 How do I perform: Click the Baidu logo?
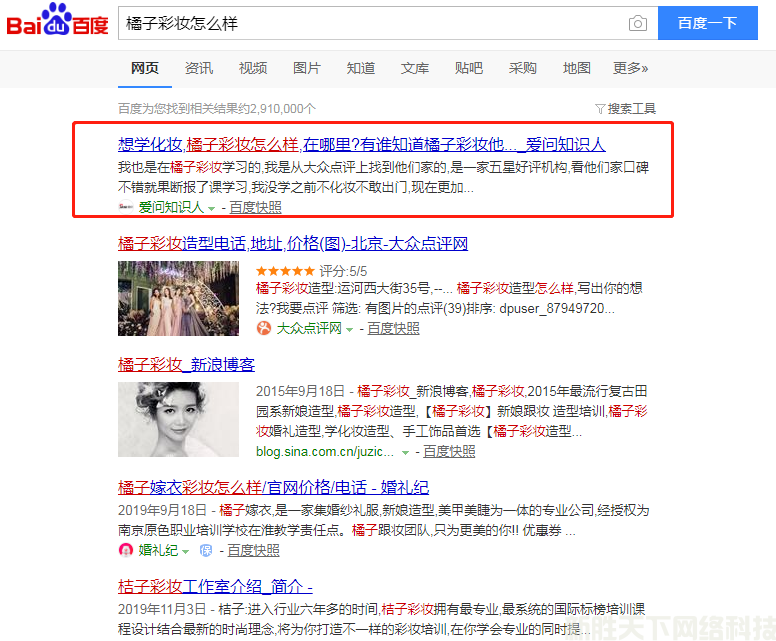pos(57,23)
